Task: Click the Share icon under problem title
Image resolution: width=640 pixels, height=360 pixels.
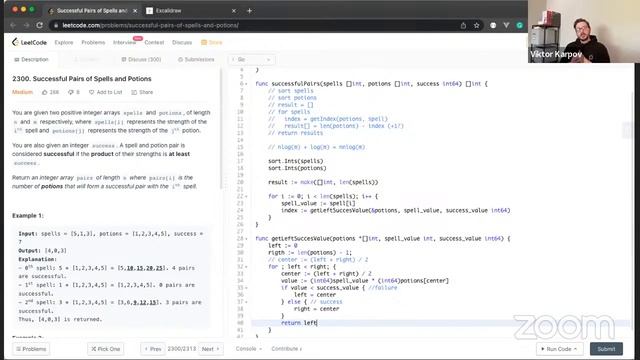Action: (134, 92)
